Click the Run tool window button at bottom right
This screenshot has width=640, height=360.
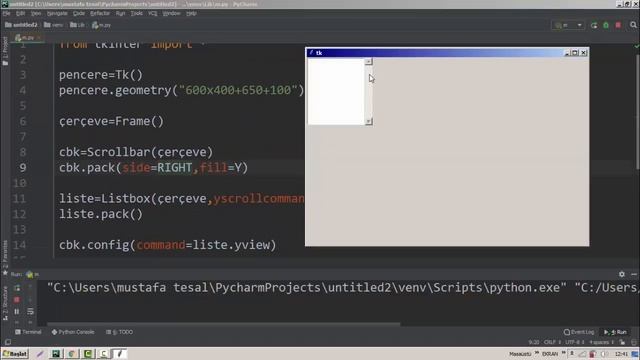[x=616, y=332]
